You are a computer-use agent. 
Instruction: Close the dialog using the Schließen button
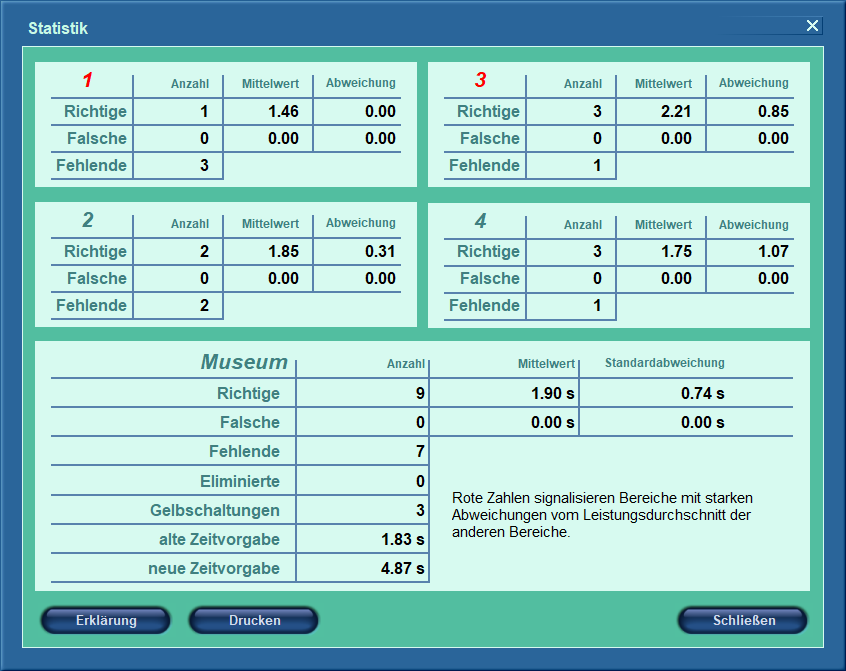click(743, 620)
